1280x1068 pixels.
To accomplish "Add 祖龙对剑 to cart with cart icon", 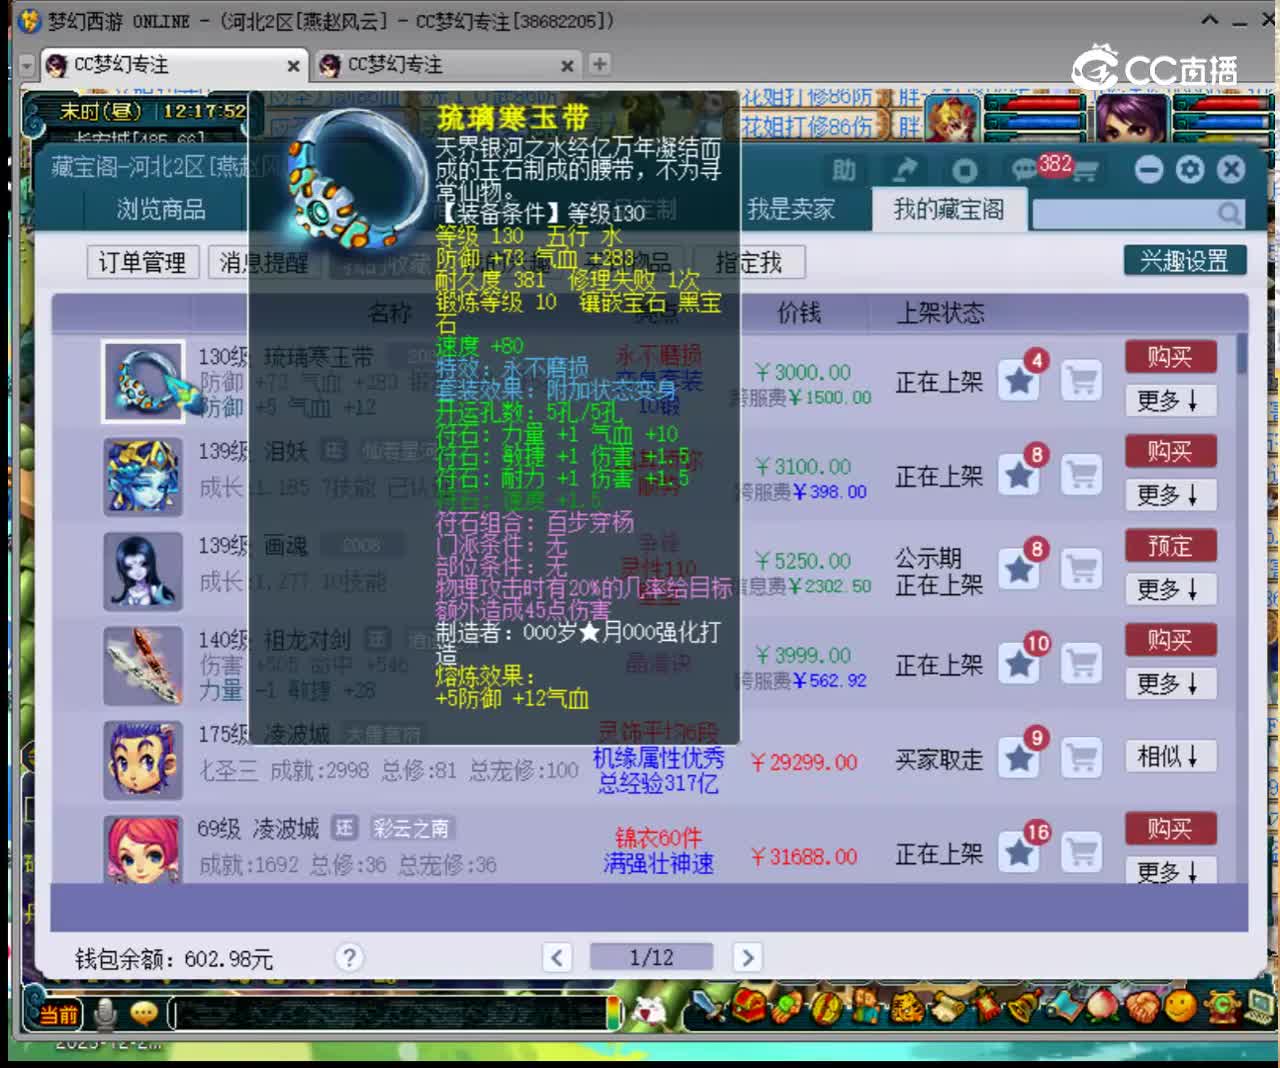I will point(1081,663).
